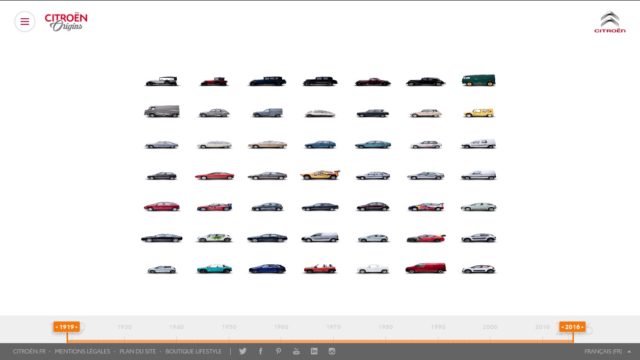Click the Citroën Origins logo
This screenshot has height=360, width=640.
pyautogui.click(x=66, y=22)
